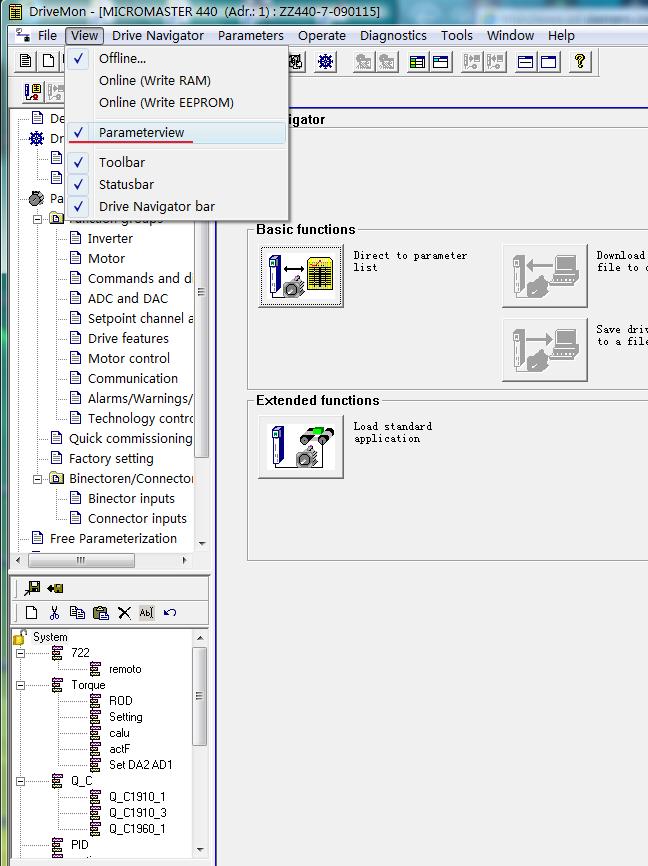
Task: Collapse the Torque tree node
Action: [20, 685]
